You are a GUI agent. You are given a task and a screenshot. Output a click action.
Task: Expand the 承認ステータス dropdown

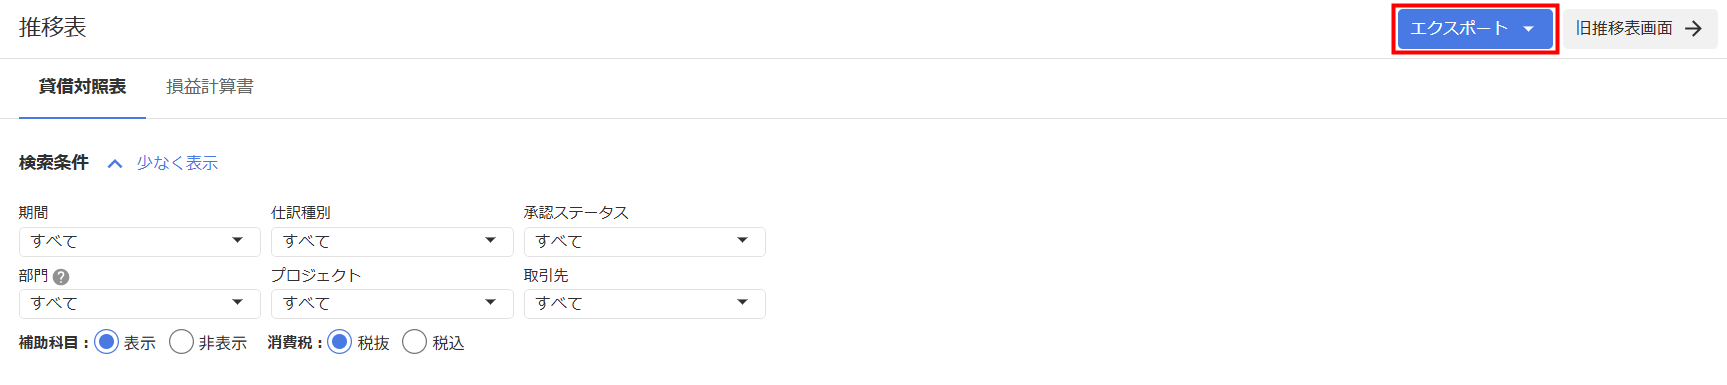point(645,242)
